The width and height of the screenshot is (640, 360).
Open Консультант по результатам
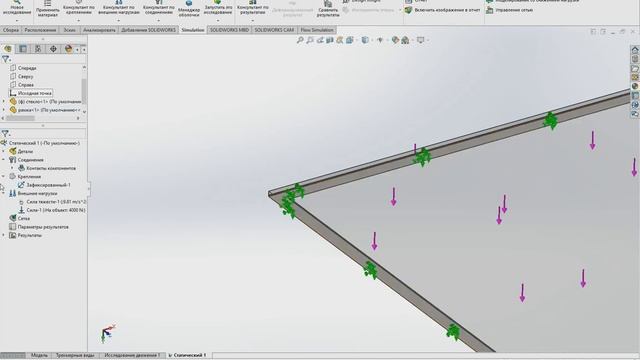[252, 8]
